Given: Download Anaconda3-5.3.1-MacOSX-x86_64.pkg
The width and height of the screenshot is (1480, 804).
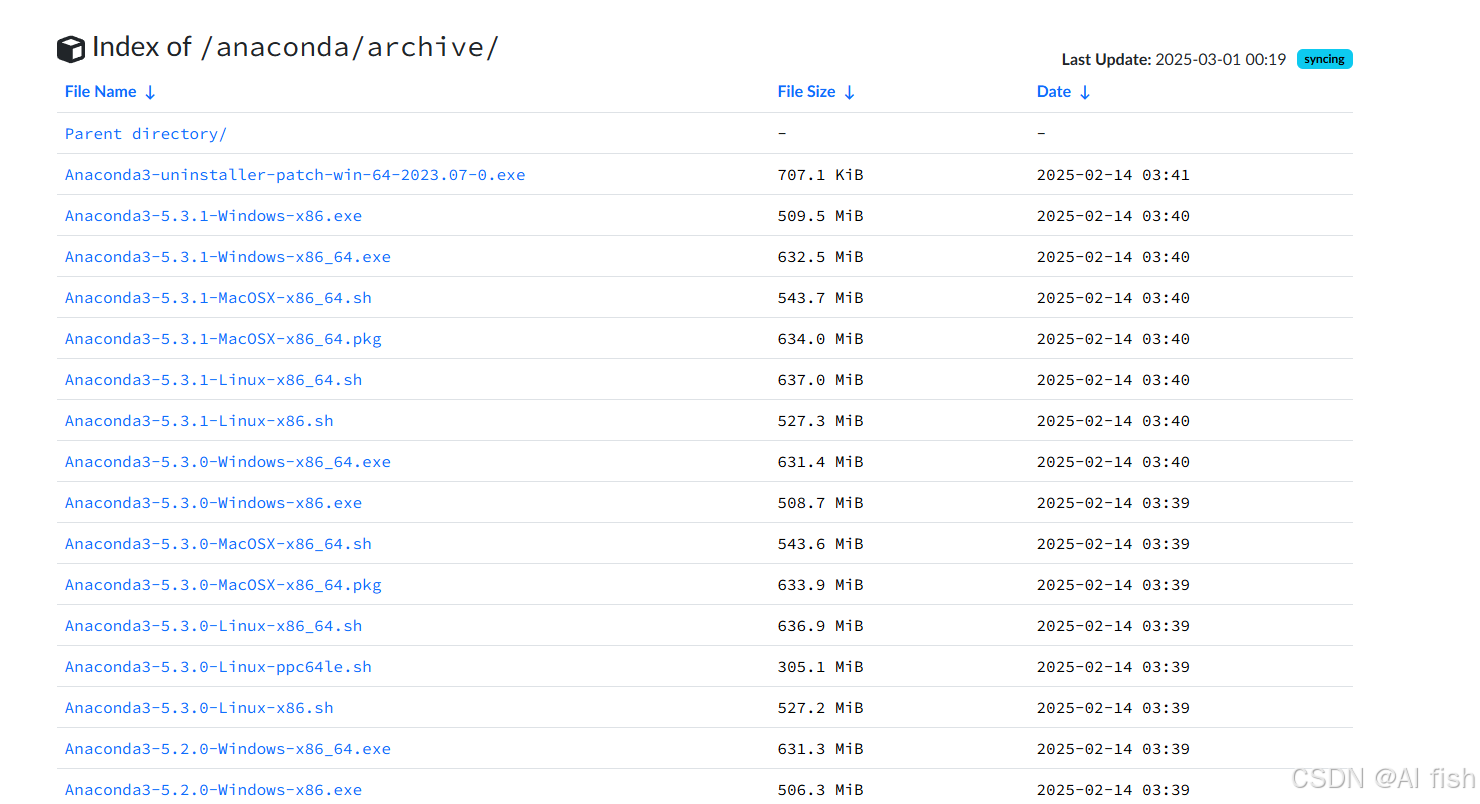Looking at the screenshot, I should pos(223,339).
